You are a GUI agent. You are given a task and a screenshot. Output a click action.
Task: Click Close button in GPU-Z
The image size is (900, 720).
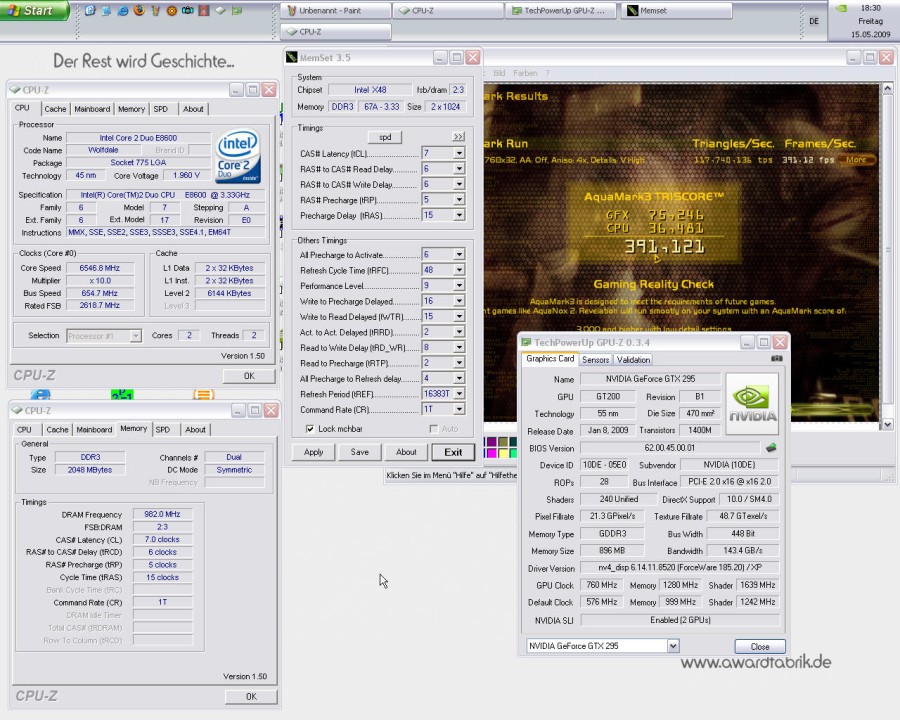760,647
